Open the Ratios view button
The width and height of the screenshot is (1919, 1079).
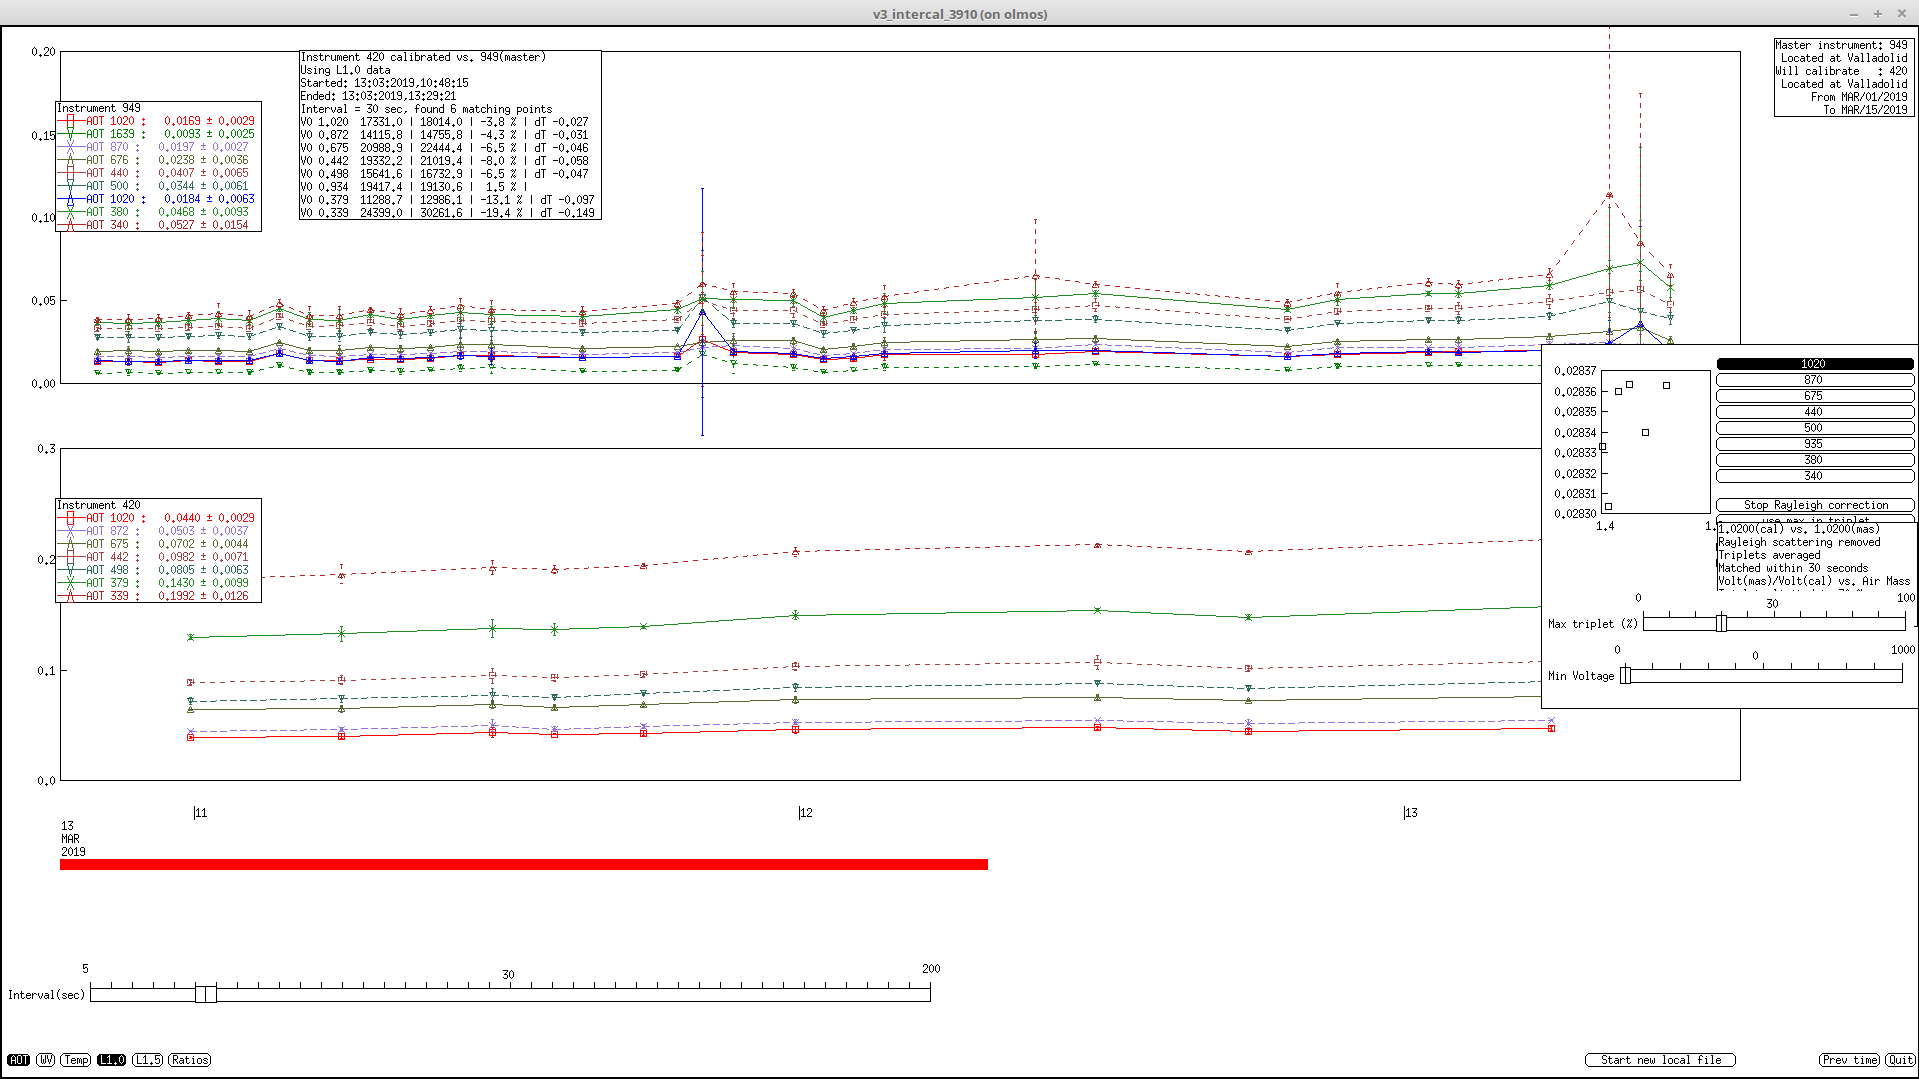tap(189, 1060)
